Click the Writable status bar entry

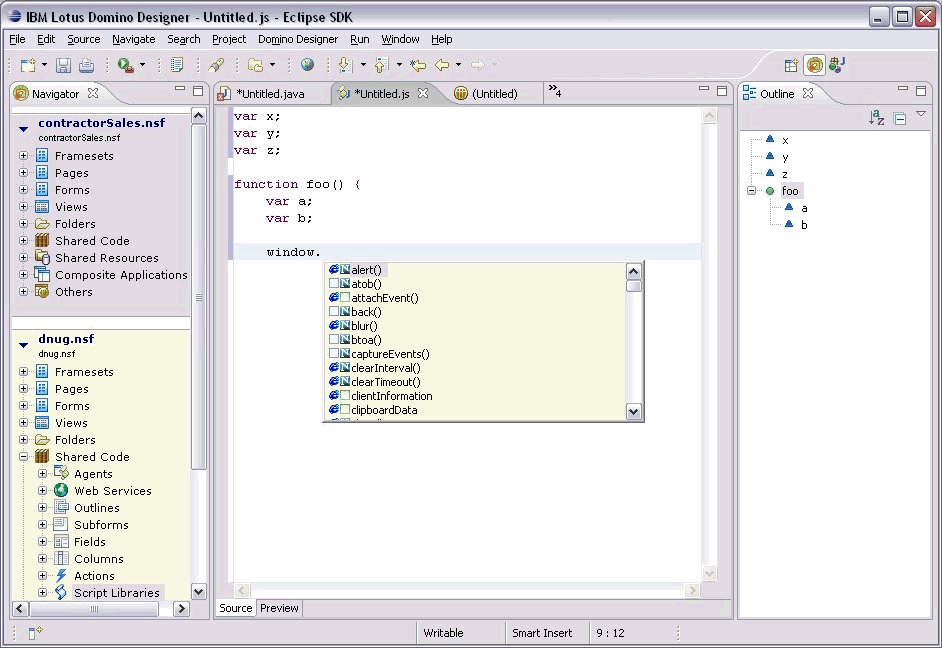point(443,633)
